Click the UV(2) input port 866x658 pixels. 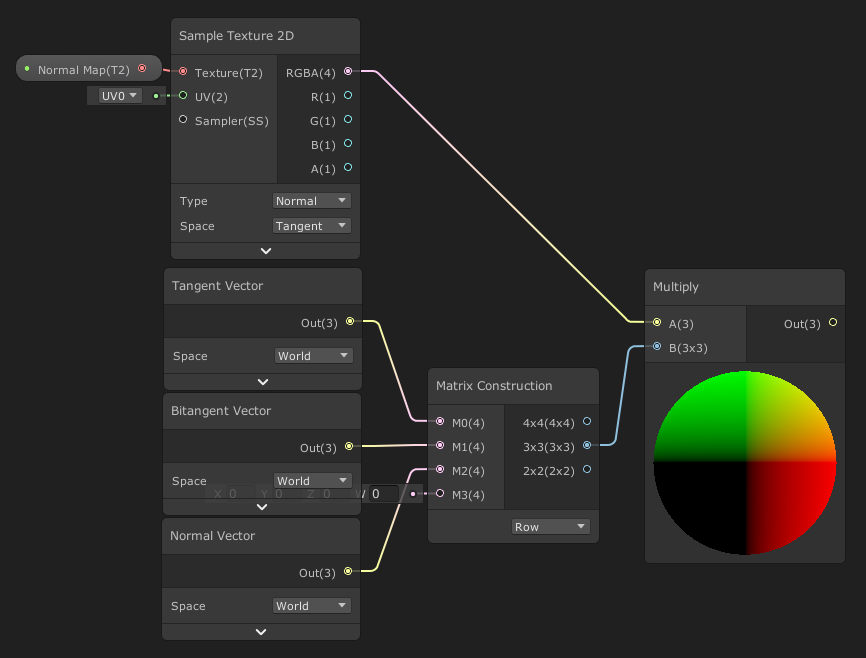pos(183,96)
